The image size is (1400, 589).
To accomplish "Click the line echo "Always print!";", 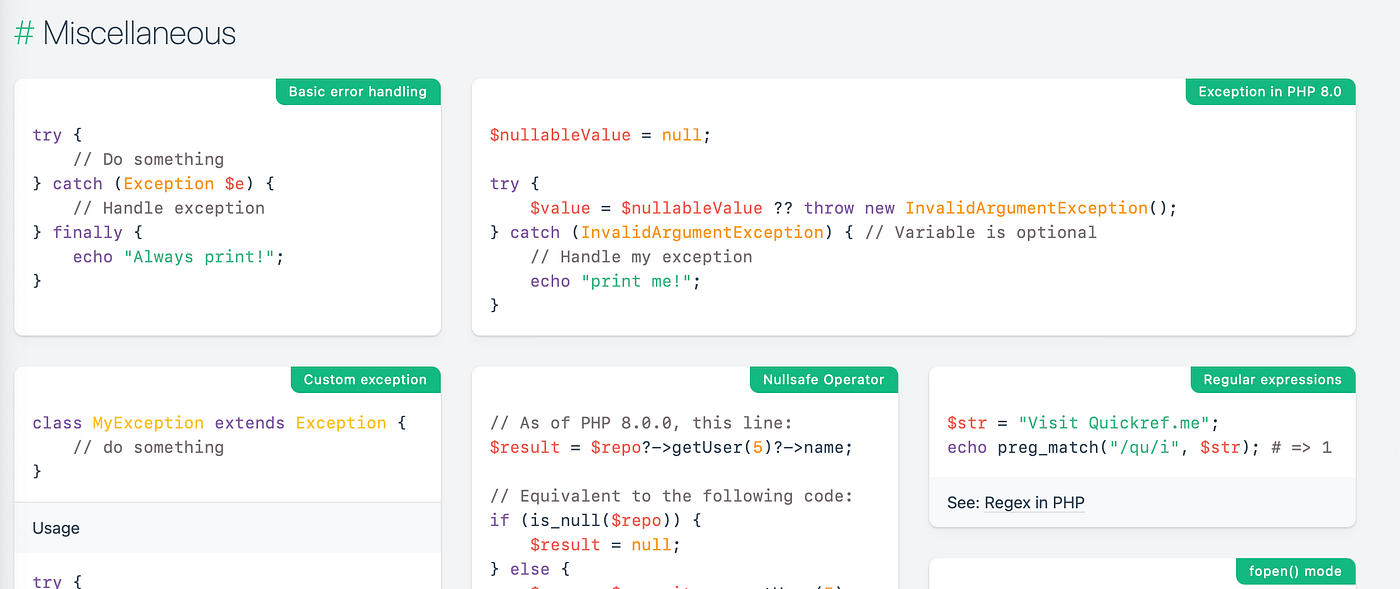I will pyautogui.click(x=178, y=257).
